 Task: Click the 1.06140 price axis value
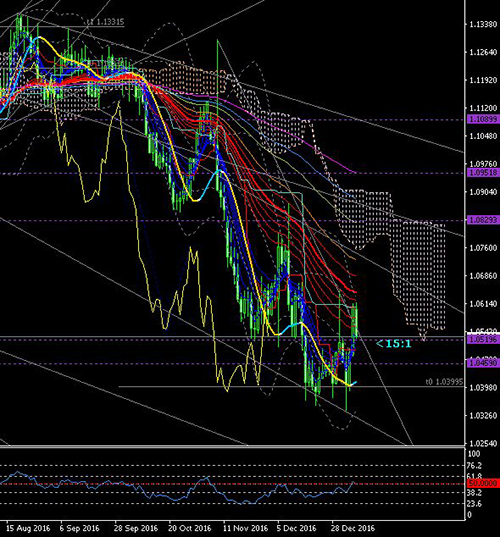[483, 304]
